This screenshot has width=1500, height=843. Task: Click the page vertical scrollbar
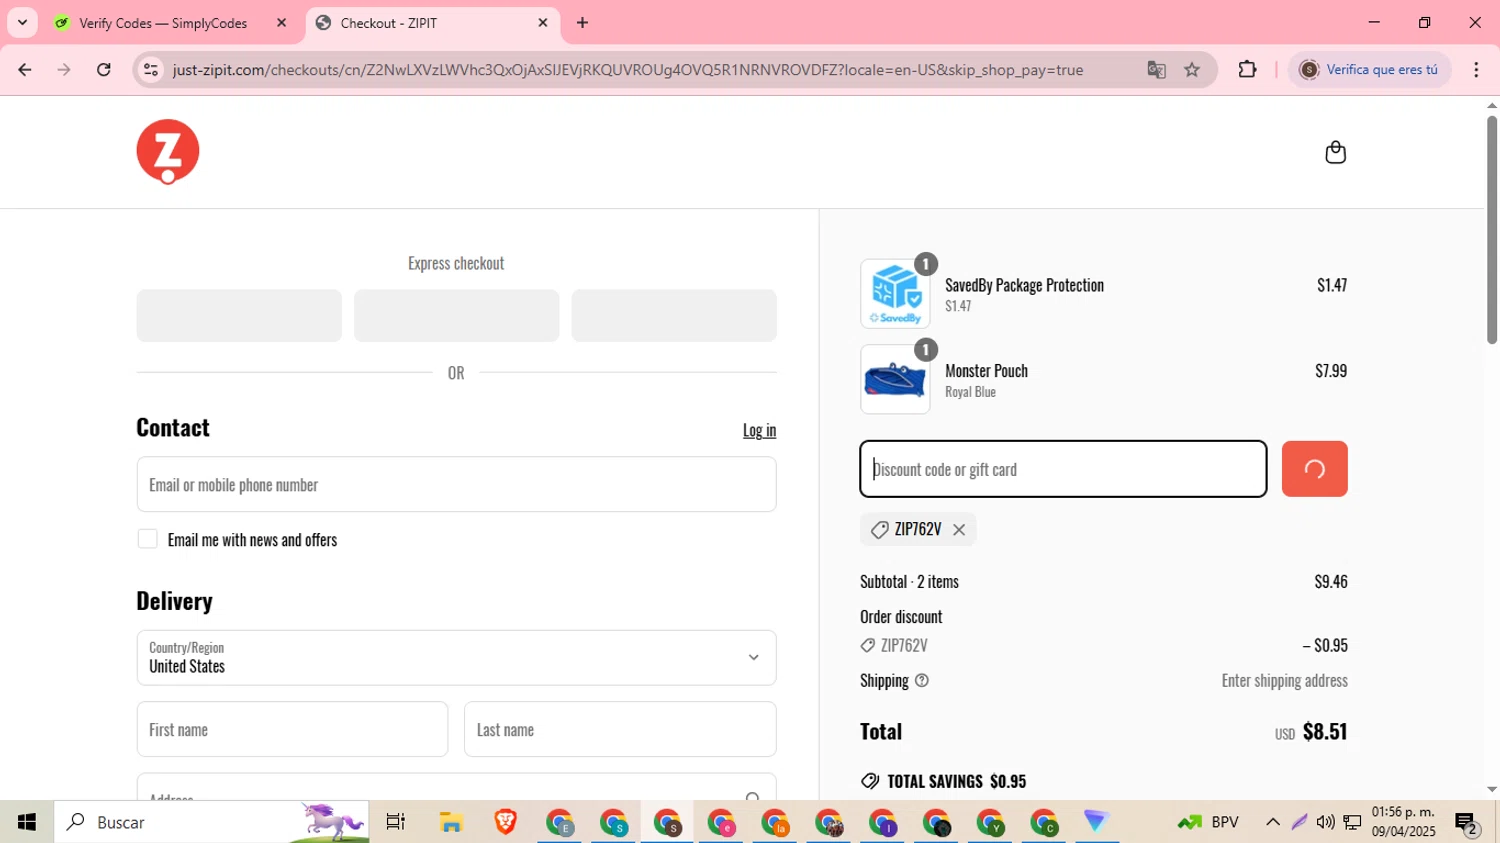point(1492,230)
